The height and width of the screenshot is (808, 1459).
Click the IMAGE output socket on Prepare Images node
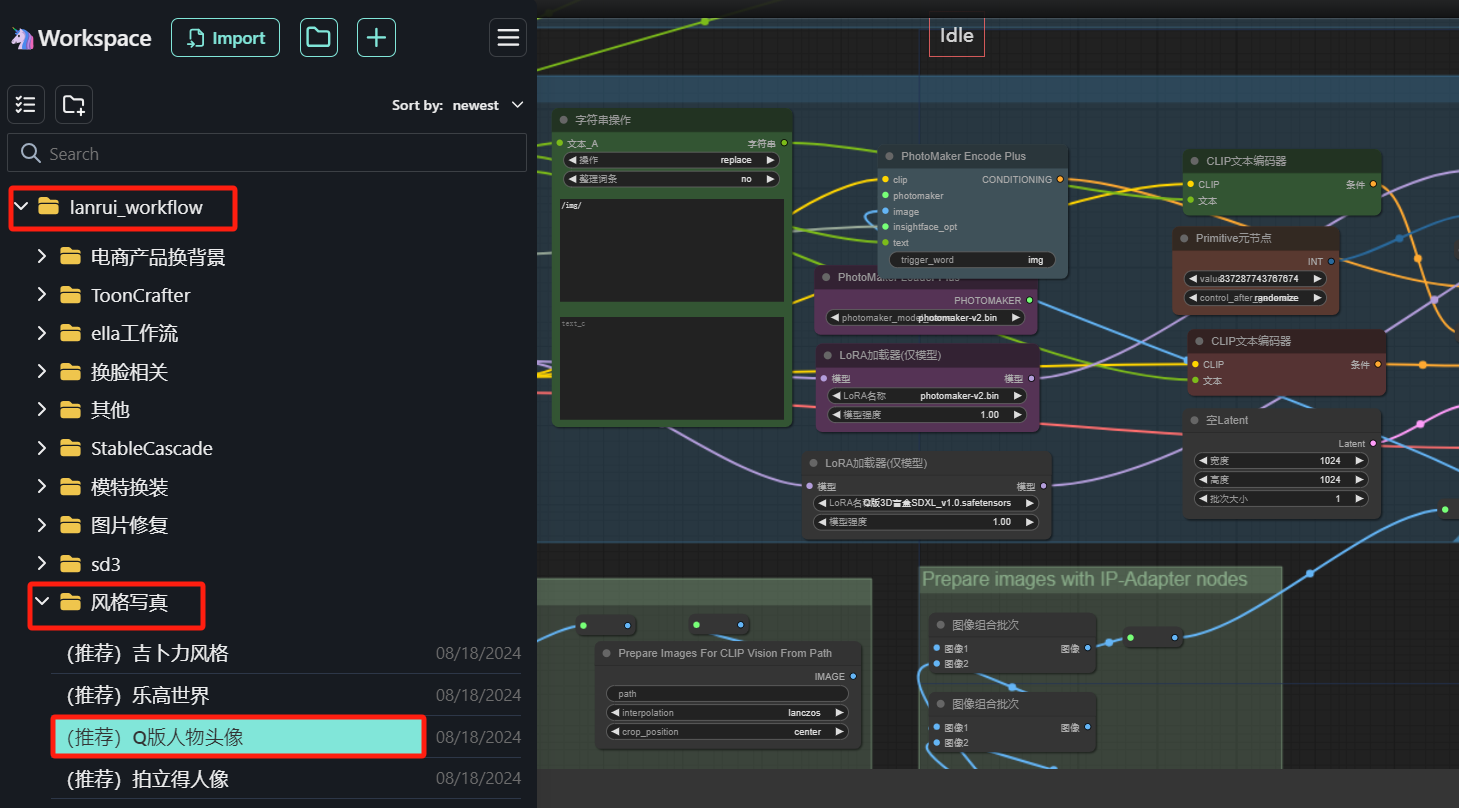tap(853, 677)
